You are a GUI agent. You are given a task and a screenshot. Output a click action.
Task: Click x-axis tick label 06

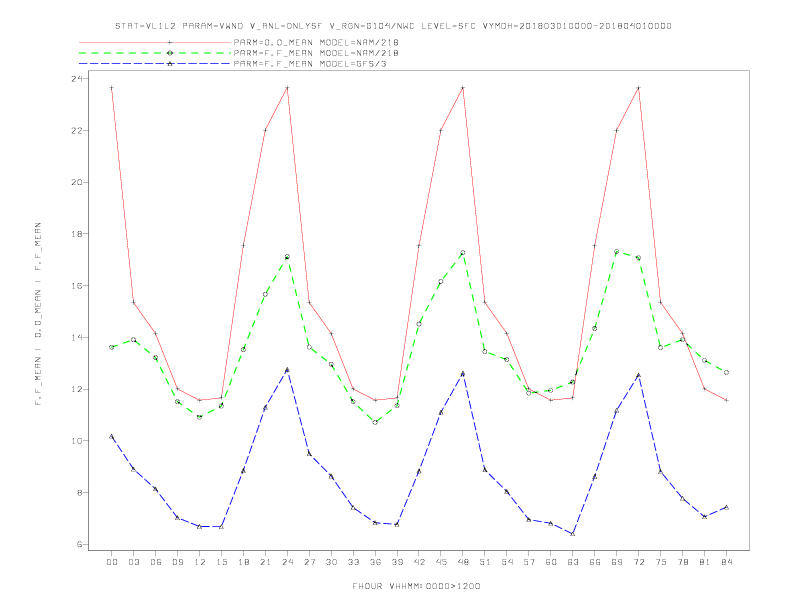point(156,562)
